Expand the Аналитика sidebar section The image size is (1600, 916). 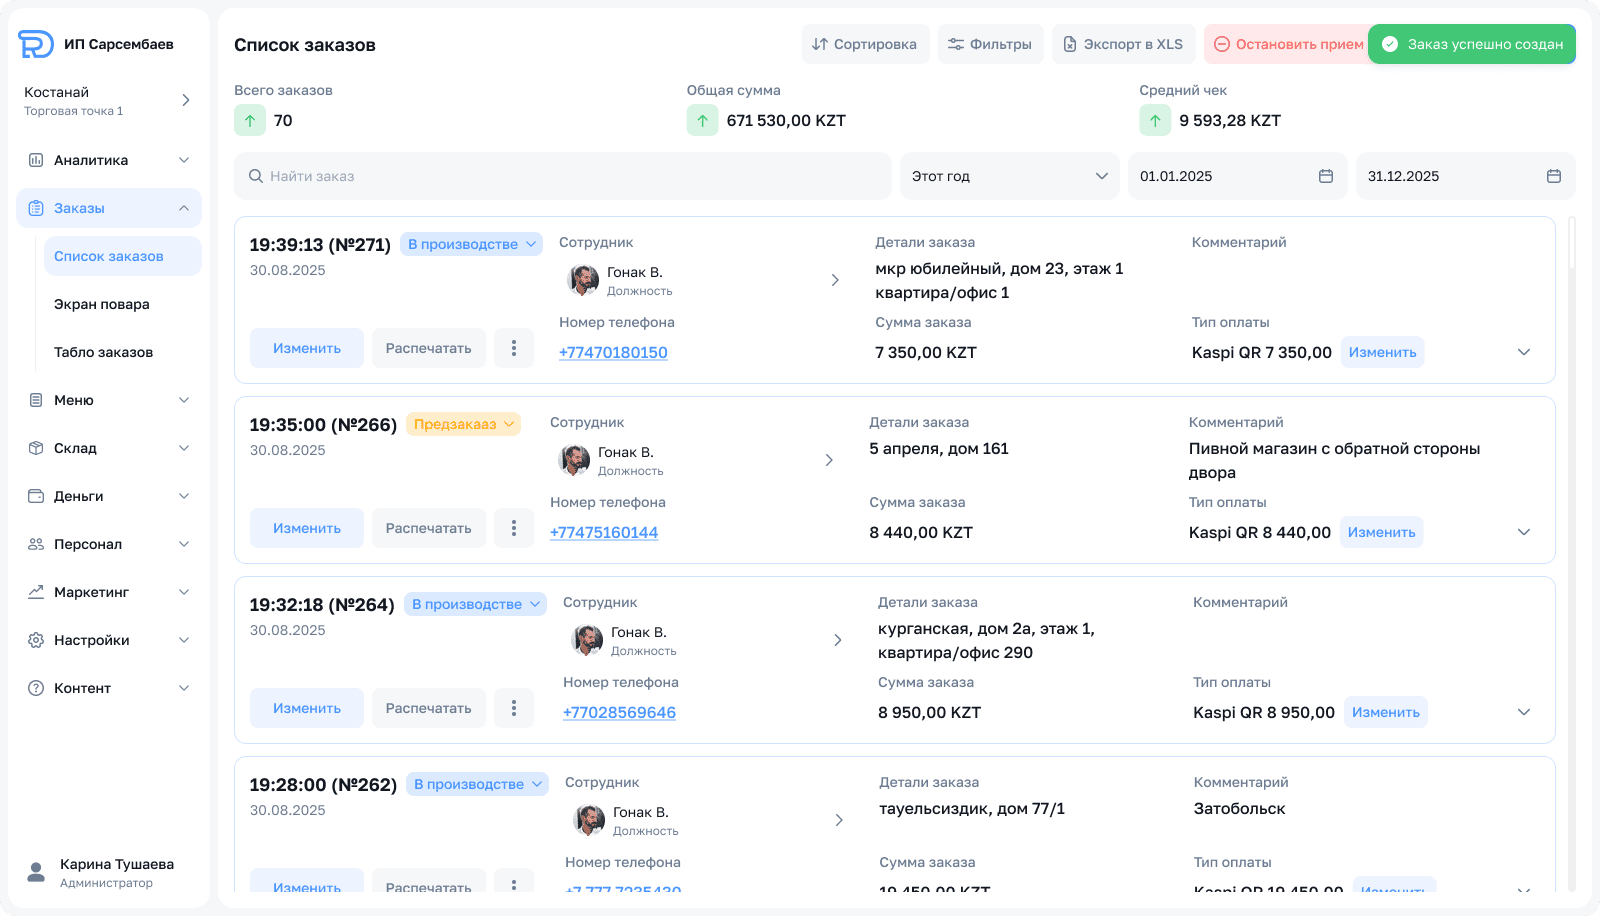tap(108, 160)
